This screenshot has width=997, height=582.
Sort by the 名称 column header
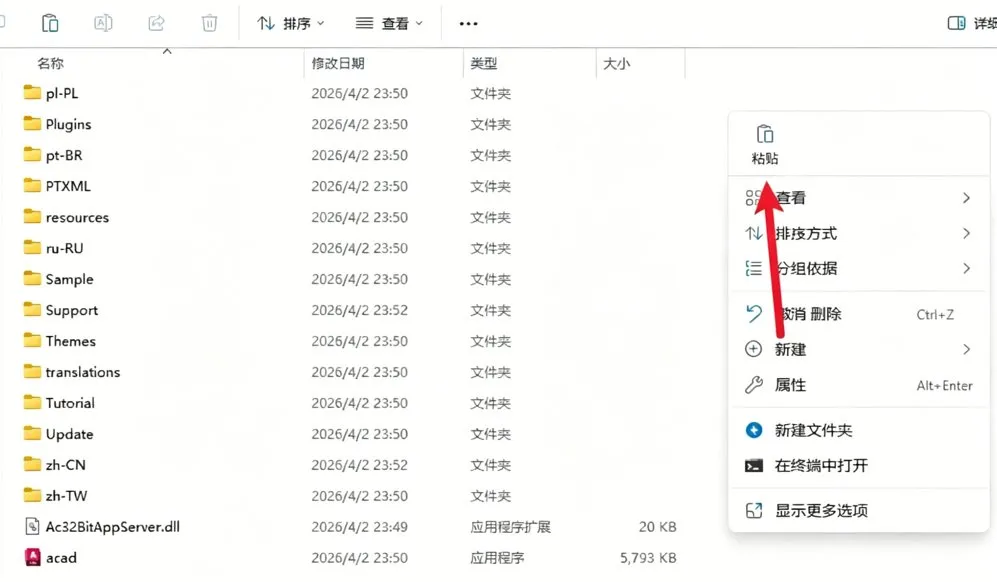[x=50, y=63]
